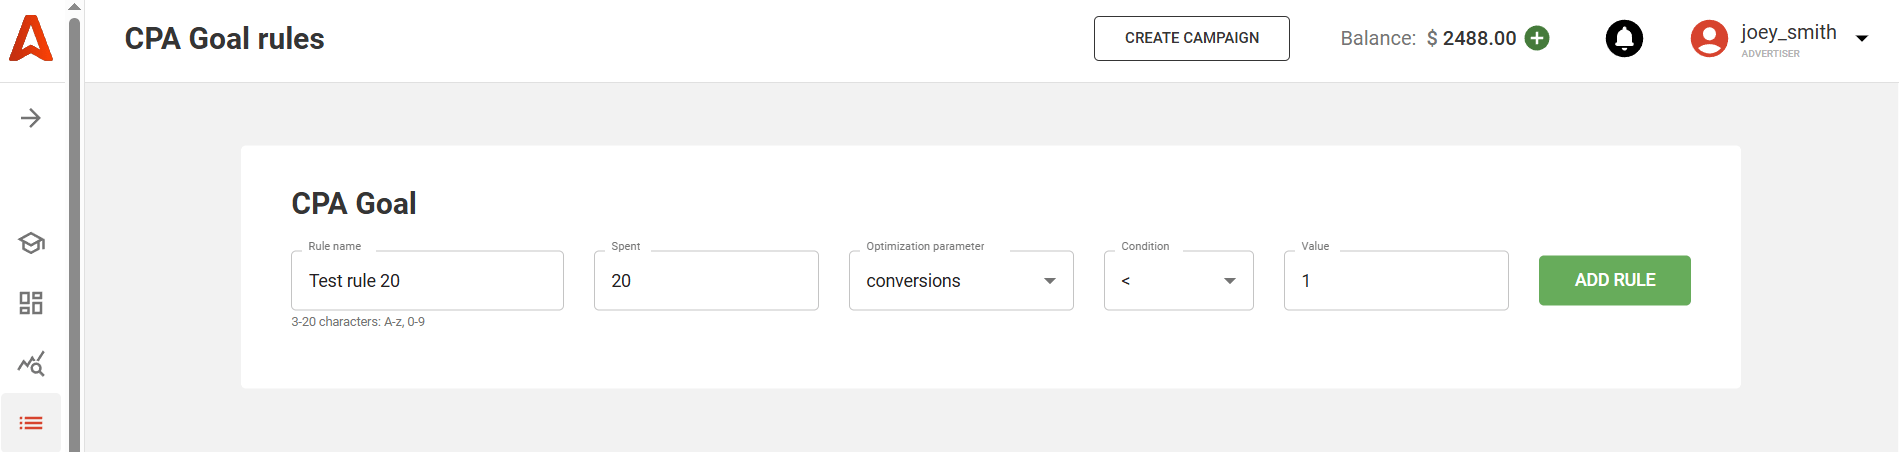Image resolution: width=1899 pixels, height=452 pixels.
Task: Select the red rules list icon
Action: point(31,423)
